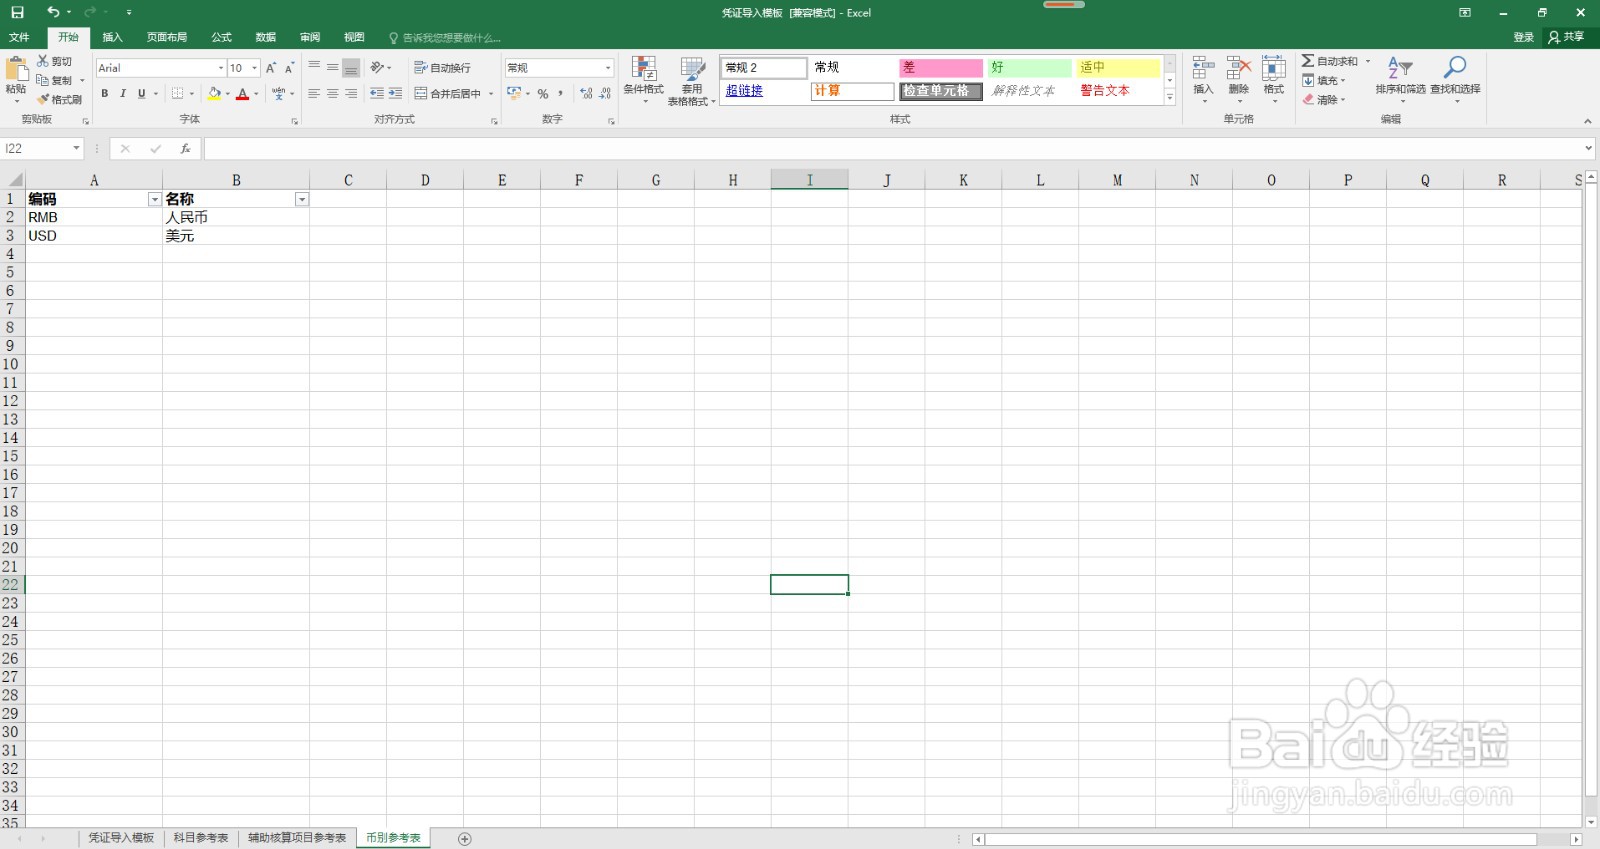1600x849 pixels.
Task: Click the Sign in (登录) button
Action: 1523,37
